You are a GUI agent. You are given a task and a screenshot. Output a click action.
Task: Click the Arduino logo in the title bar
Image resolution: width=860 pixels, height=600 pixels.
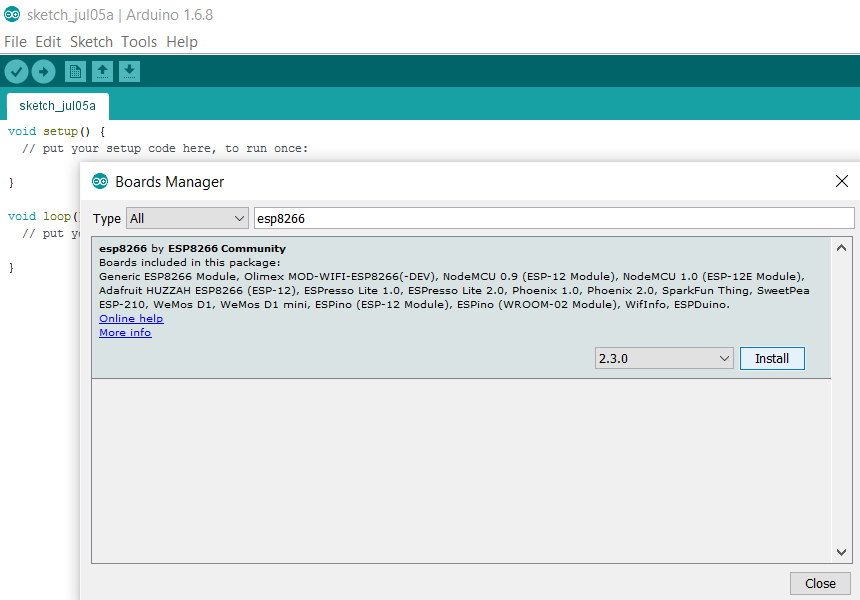coord(12,14)
